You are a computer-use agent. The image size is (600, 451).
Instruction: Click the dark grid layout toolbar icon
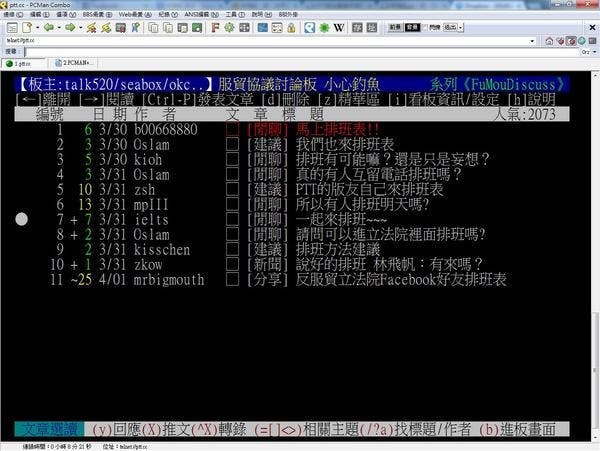click(244, 28)
